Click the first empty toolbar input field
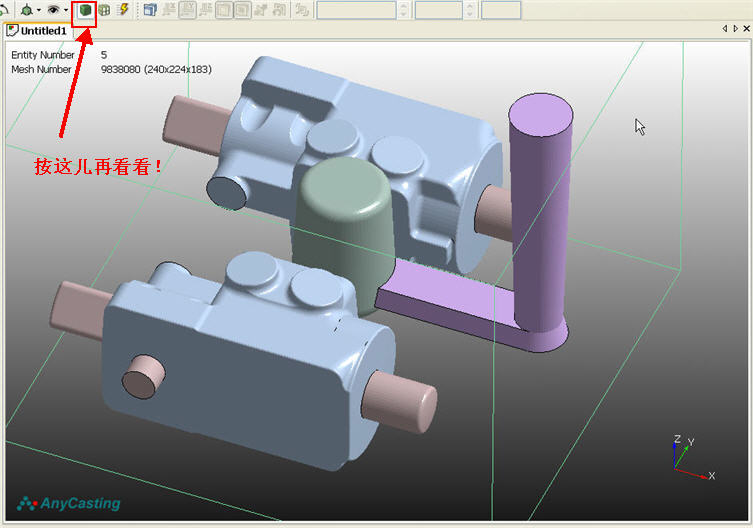753x528 pixels. [356, 10]
